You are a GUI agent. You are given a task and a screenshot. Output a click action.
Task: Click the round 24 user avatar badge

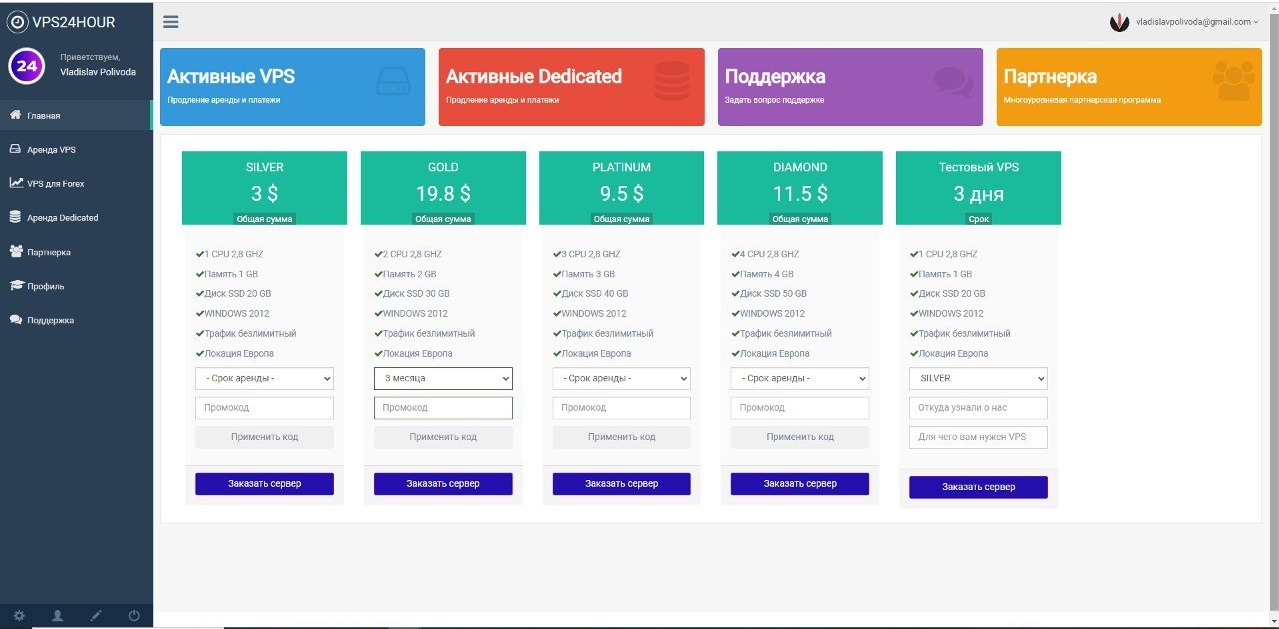[26, 66]
